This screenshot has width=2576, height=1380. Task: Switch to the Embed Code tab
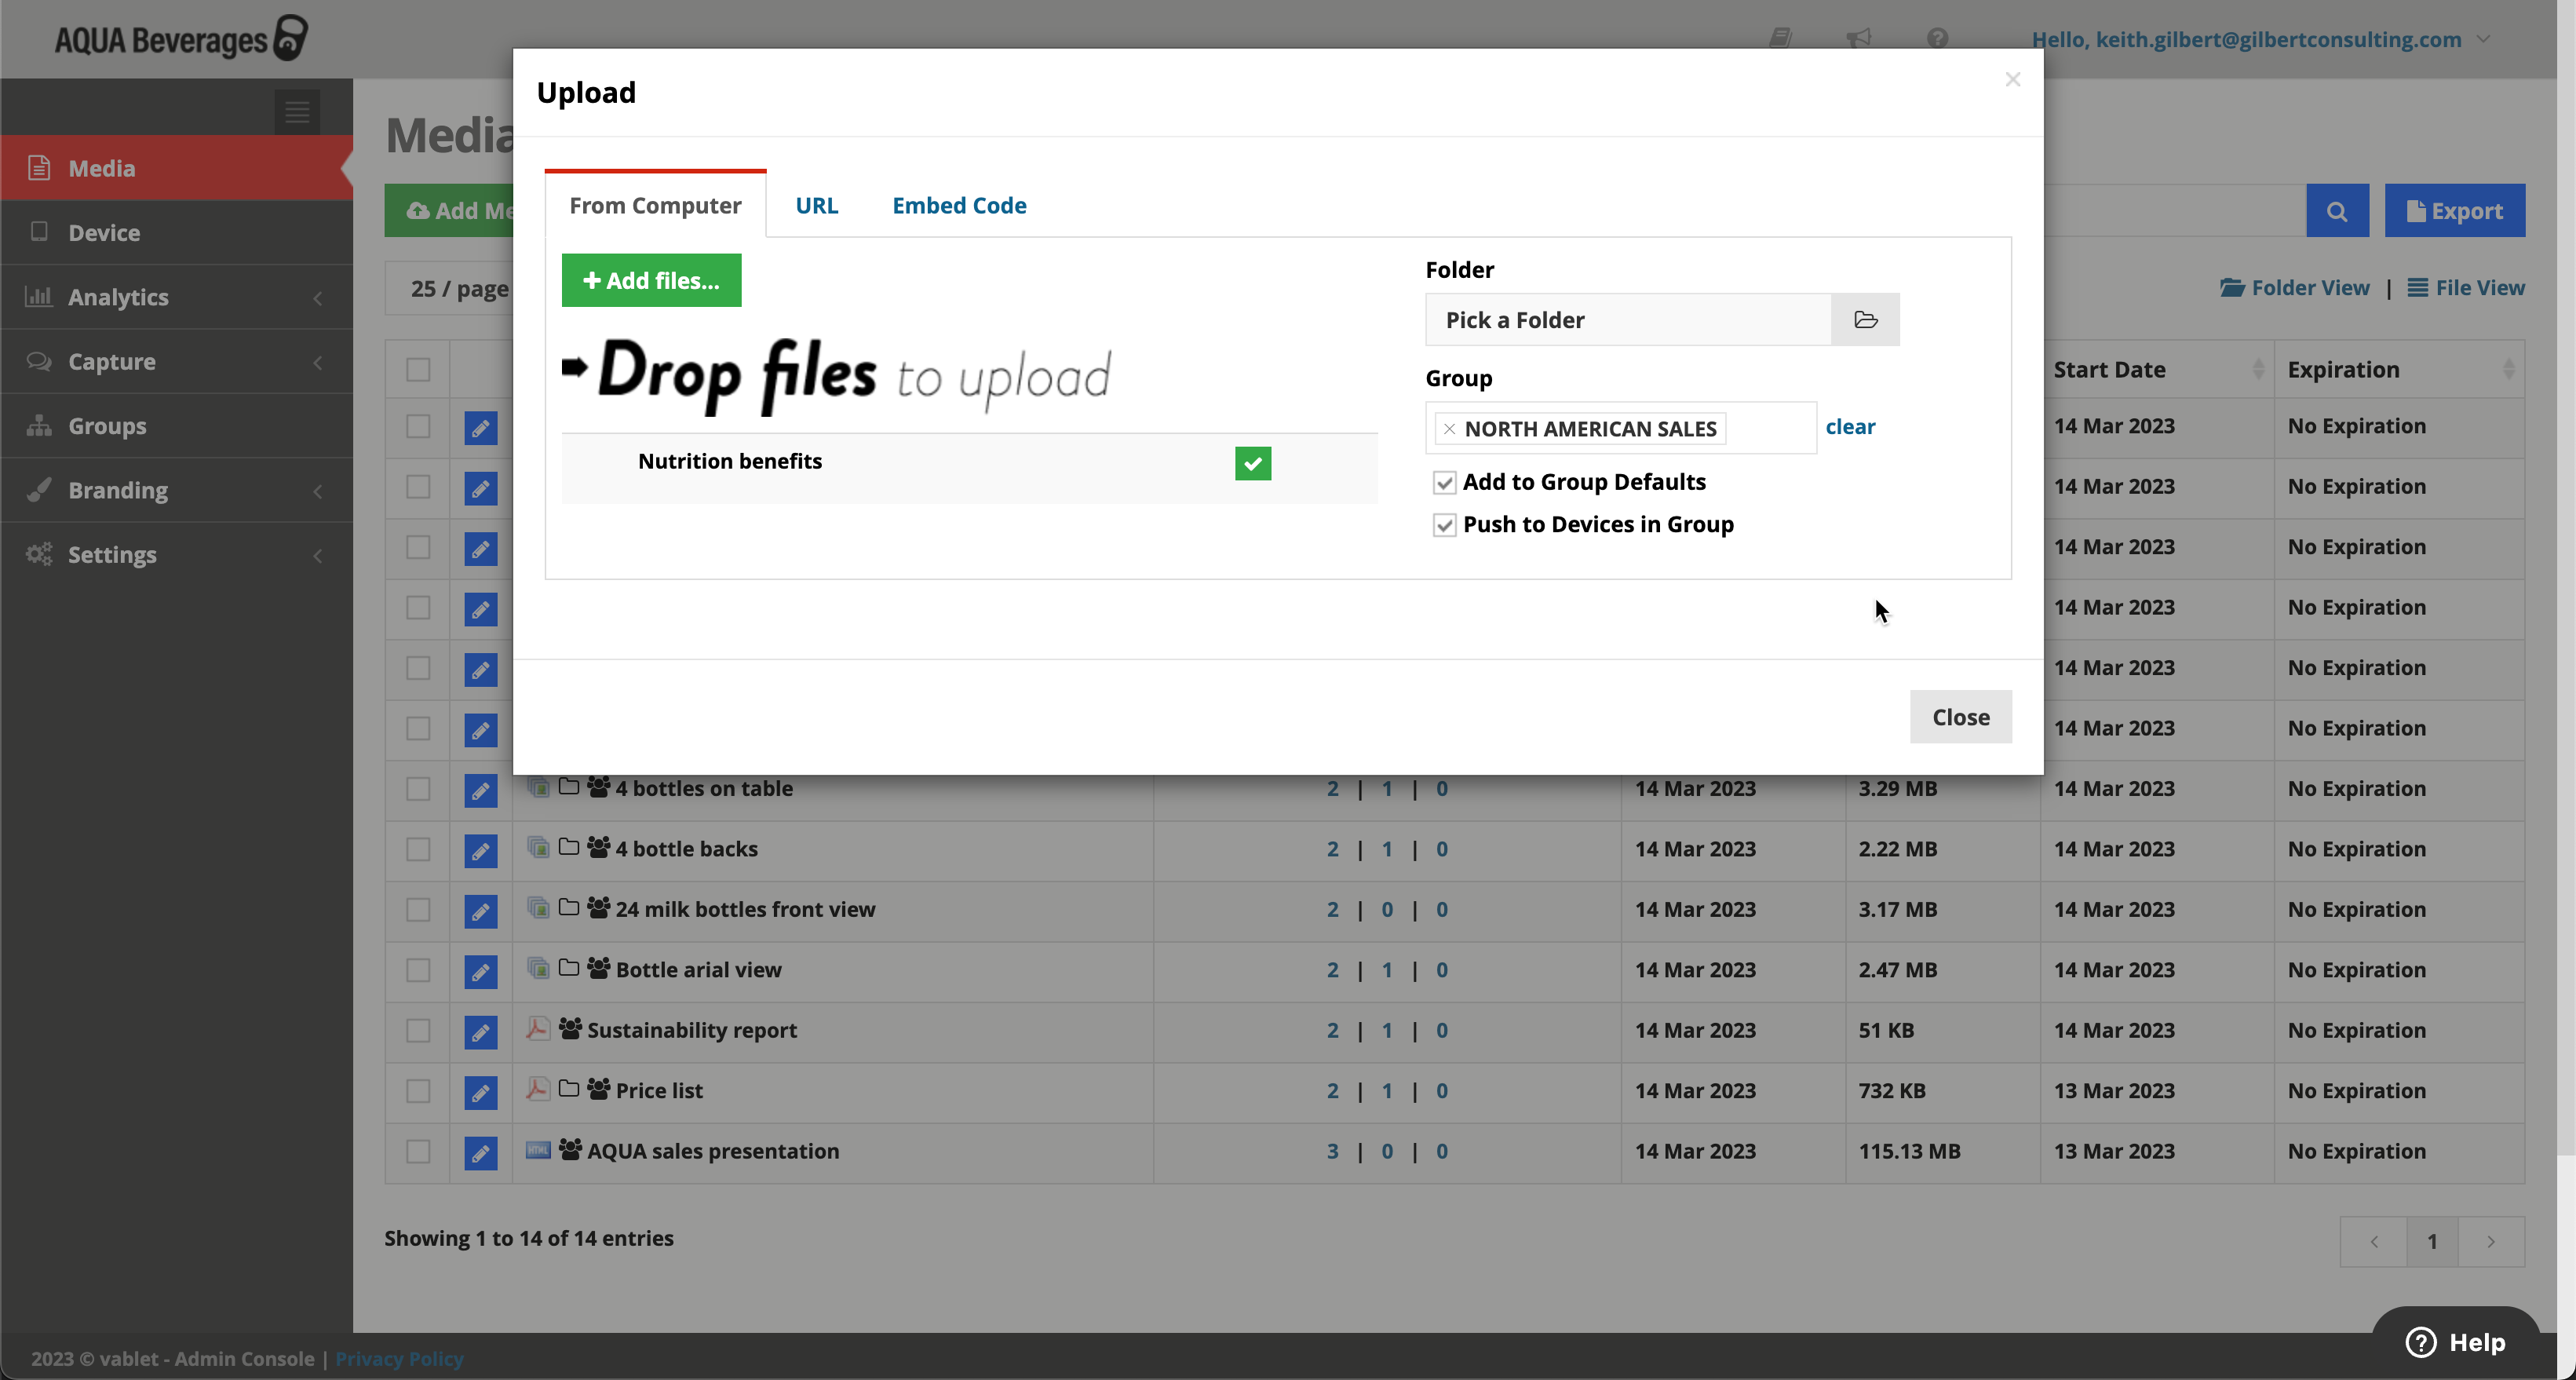click(x=959, y=205)
